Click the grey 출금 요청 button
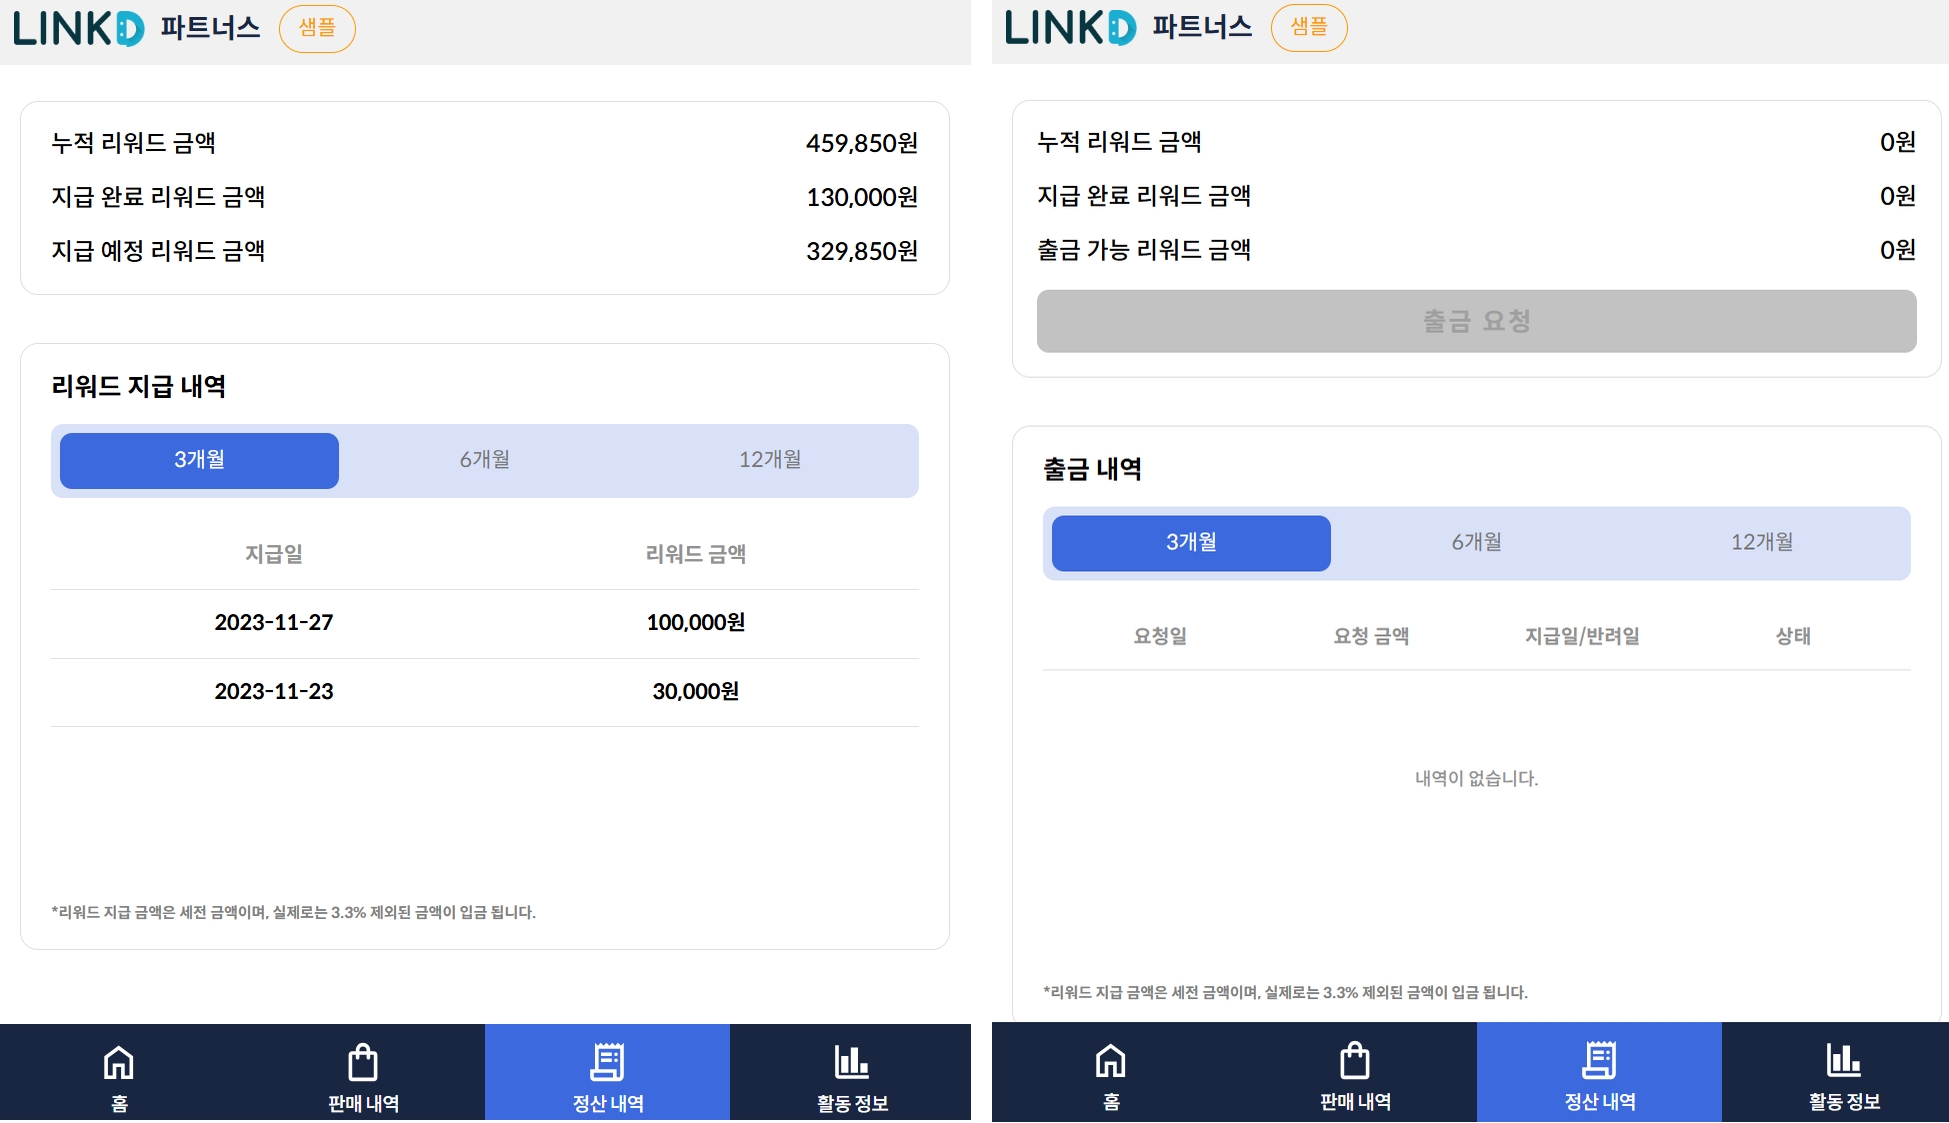Image resolution: width=1949 pixels, height=1123 pixels. point(1477,321)
